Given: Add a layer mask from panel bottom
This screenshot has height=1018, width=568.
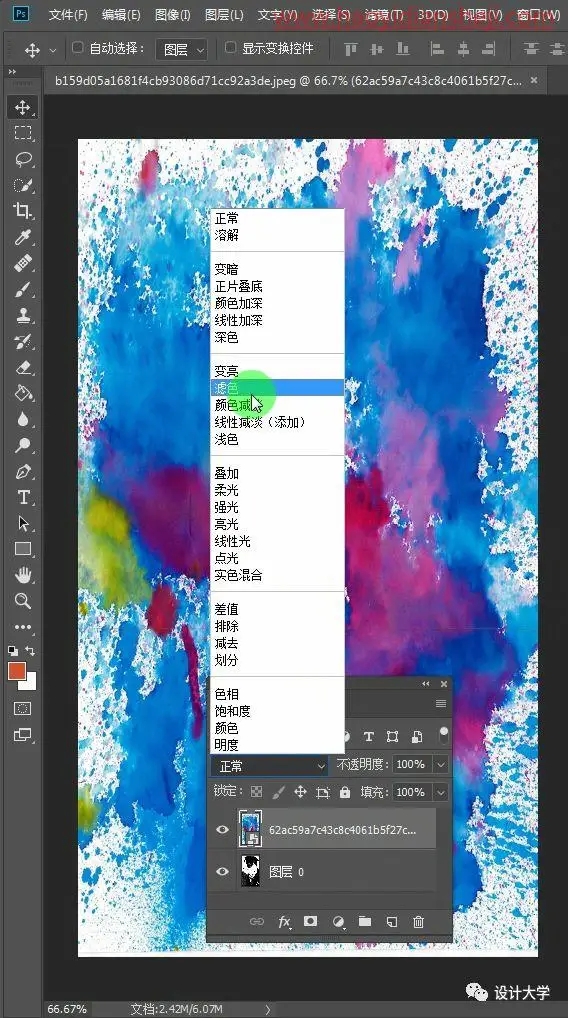Looking at the screenshot, I should (x=310, y=921).
